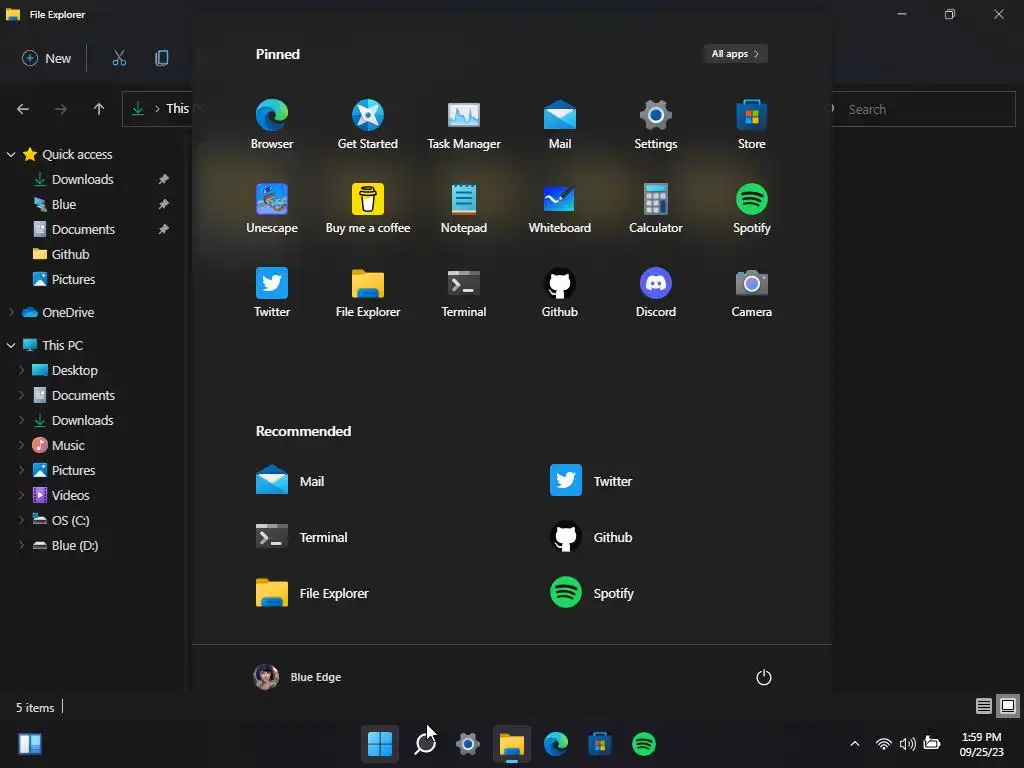1024x768 pixels.
Task: Expand Desktop under This PC
Action: click(x=21, y=370)
